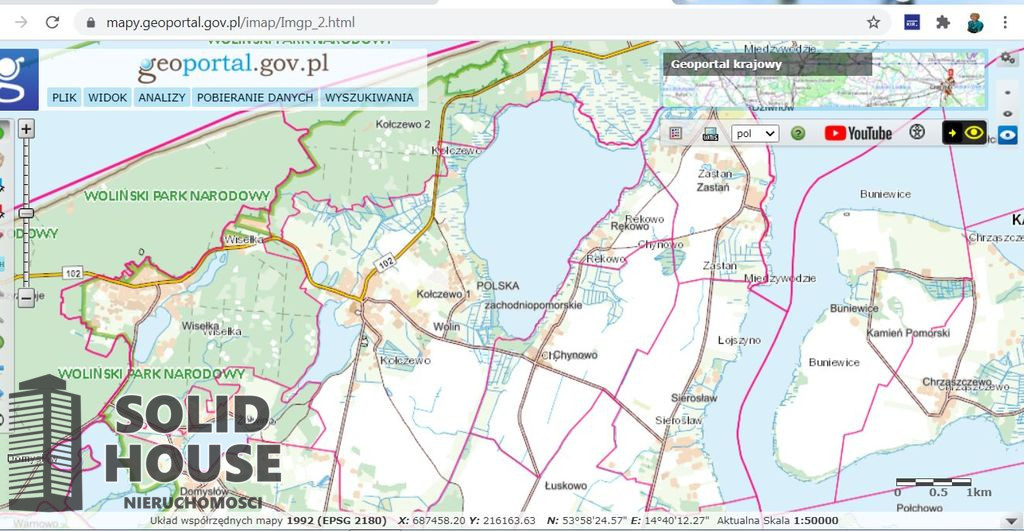Image resolution: width=1024 pixels, height=531 pixels.
Task: Reload the geoportal page
Action: click(x=52, y=22)
